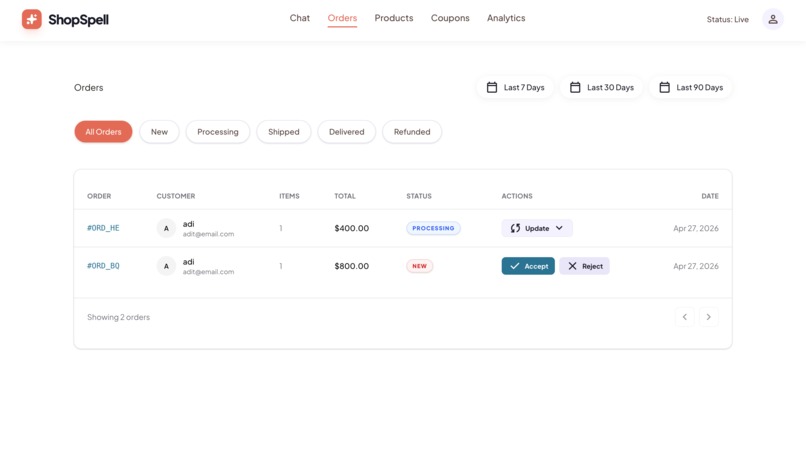Open the user profile avatar icon
The height and width of the screenshot is (454, 806).
pyautogui.click(x=773, y=20)
